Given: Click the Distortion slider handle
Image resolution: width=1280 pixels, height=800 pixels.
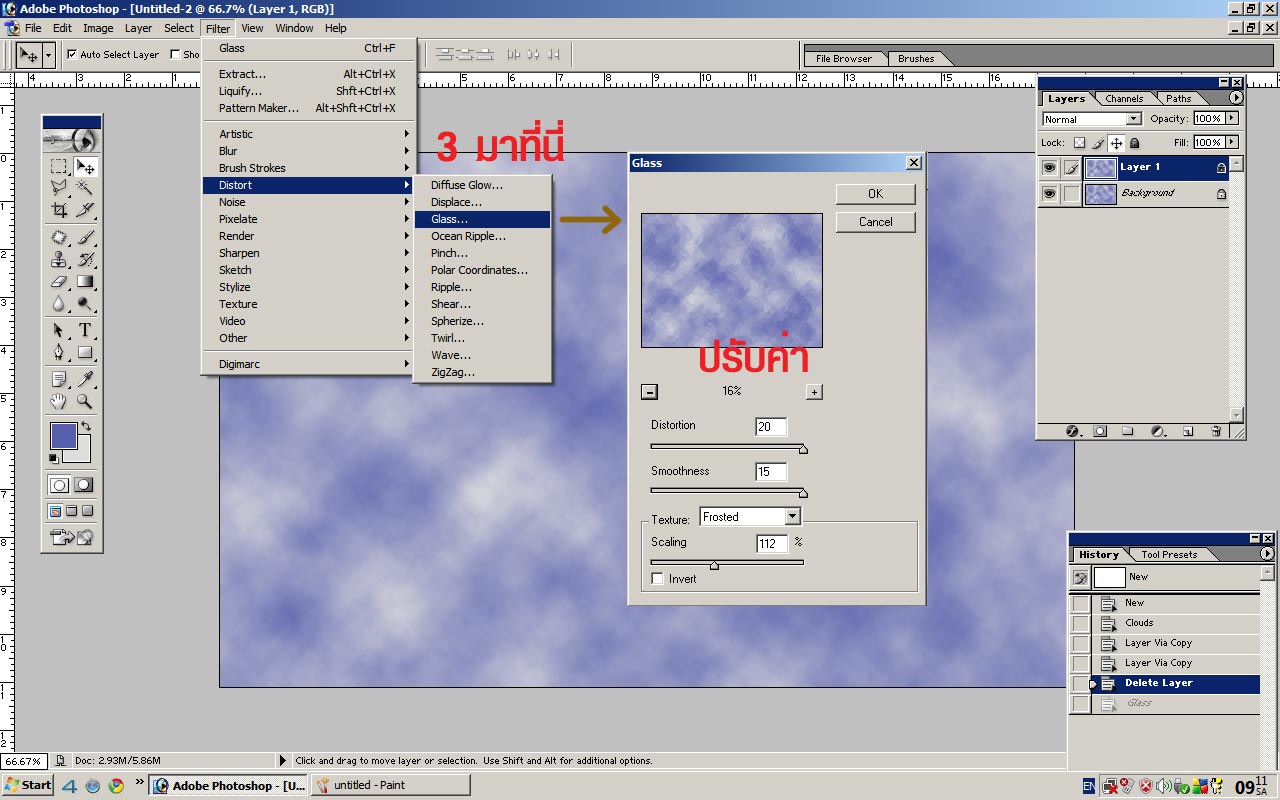Looking at the screenshot, I should tap(803, 450).
